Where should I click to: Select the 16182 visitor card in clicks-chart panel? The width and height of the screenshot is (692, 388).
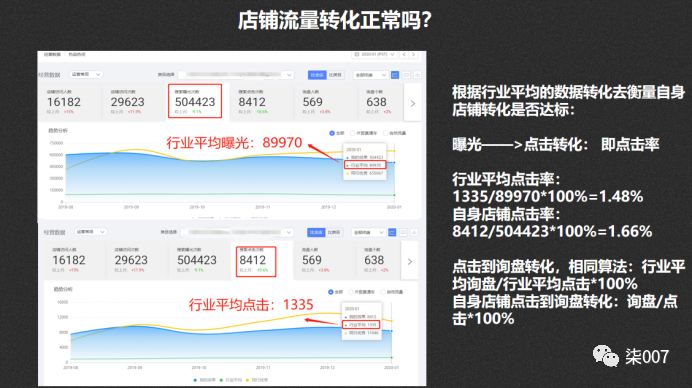pos(75,260)
